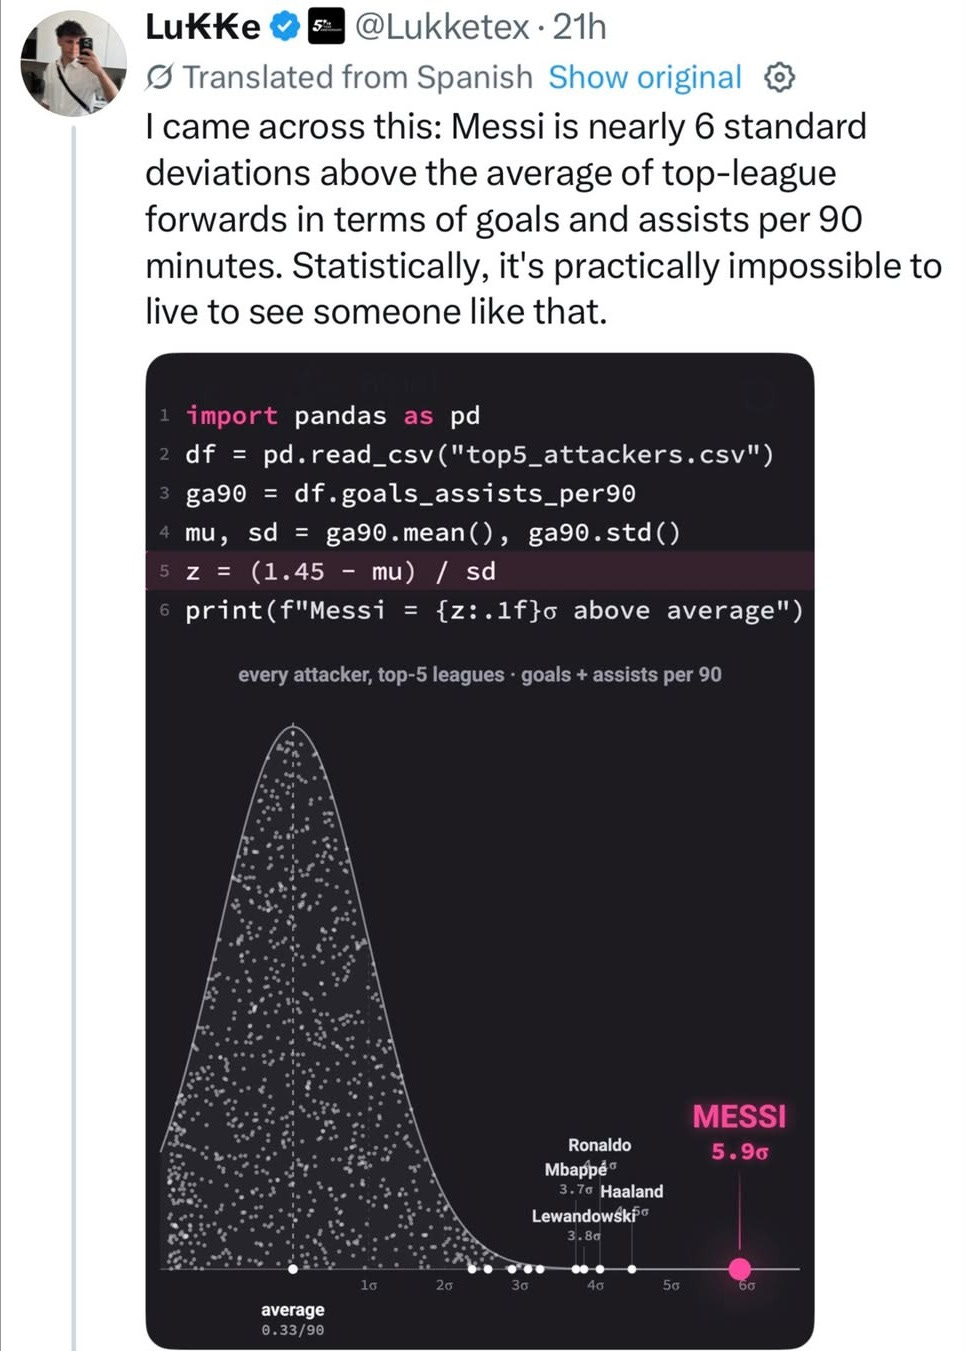Click the 'Translated from Spanish' label
This screenshot has width=966, height=1351.
357,77
